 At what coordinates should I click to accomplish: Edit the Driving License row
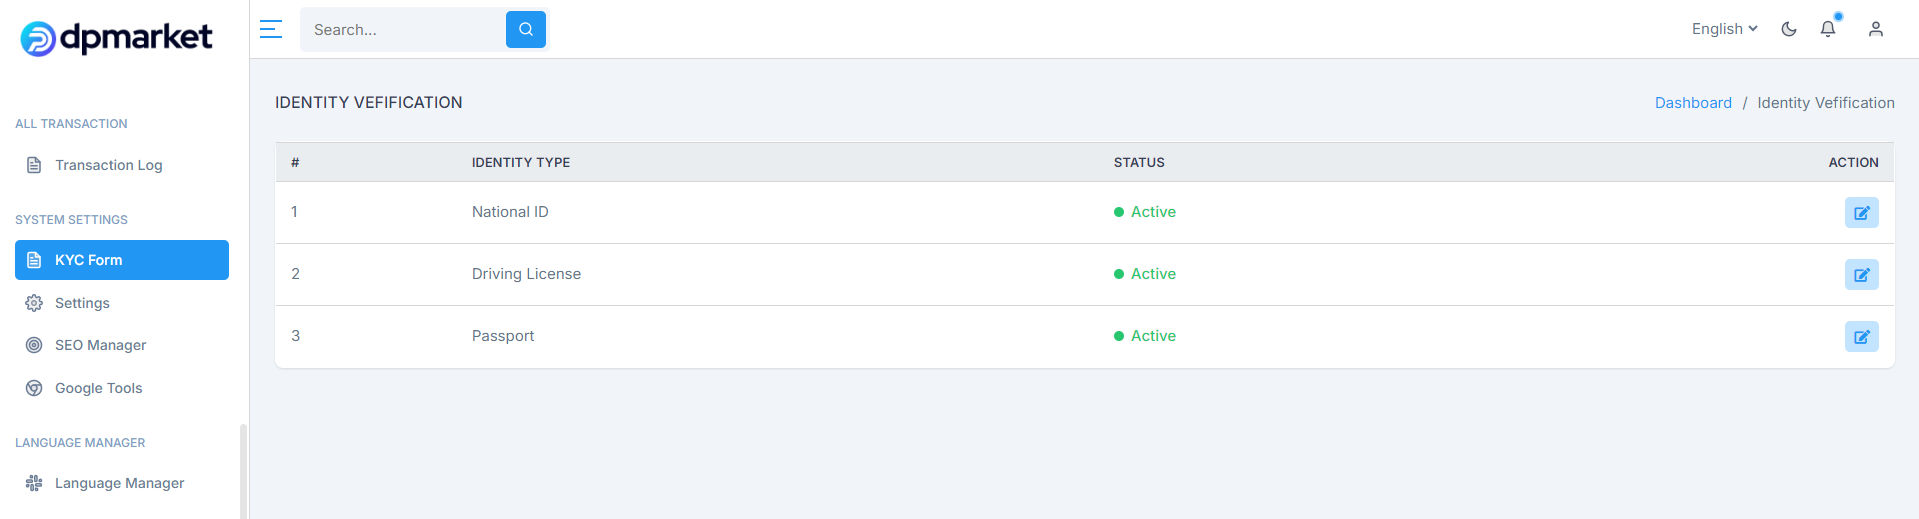1862,275
